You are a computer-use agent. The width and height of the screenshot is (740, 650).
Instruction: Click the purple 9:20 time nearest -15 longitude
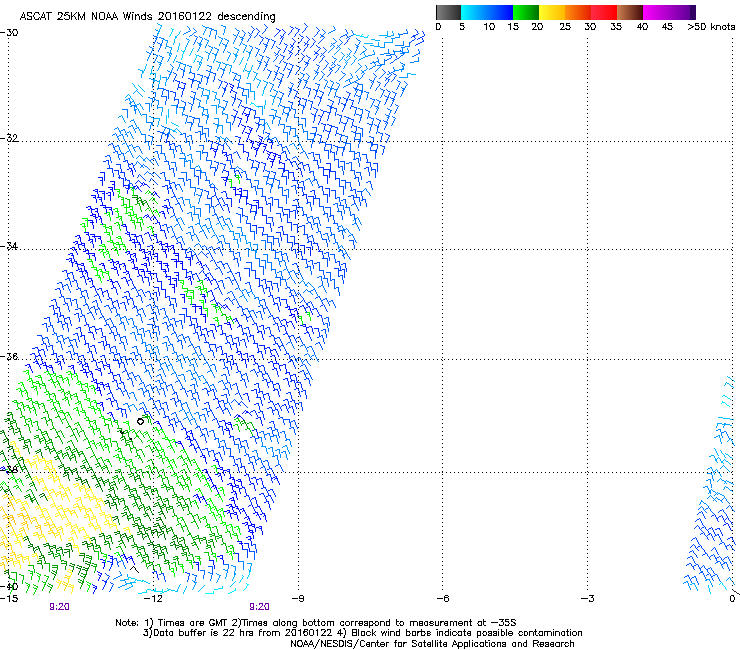point(59,607)
